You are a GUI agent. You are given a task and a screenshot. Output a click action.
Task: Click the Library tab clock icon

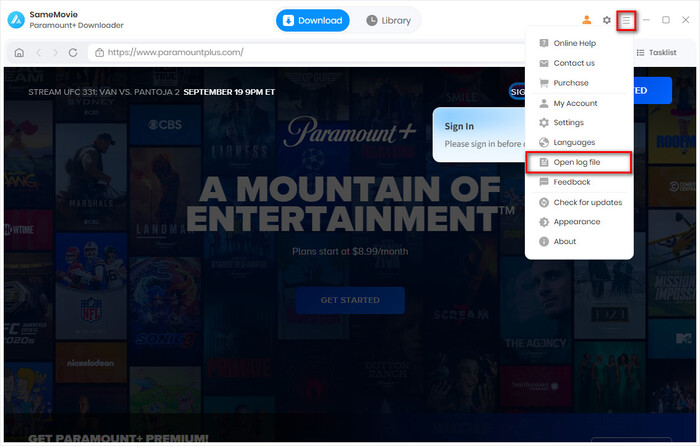tap(372, 21)
